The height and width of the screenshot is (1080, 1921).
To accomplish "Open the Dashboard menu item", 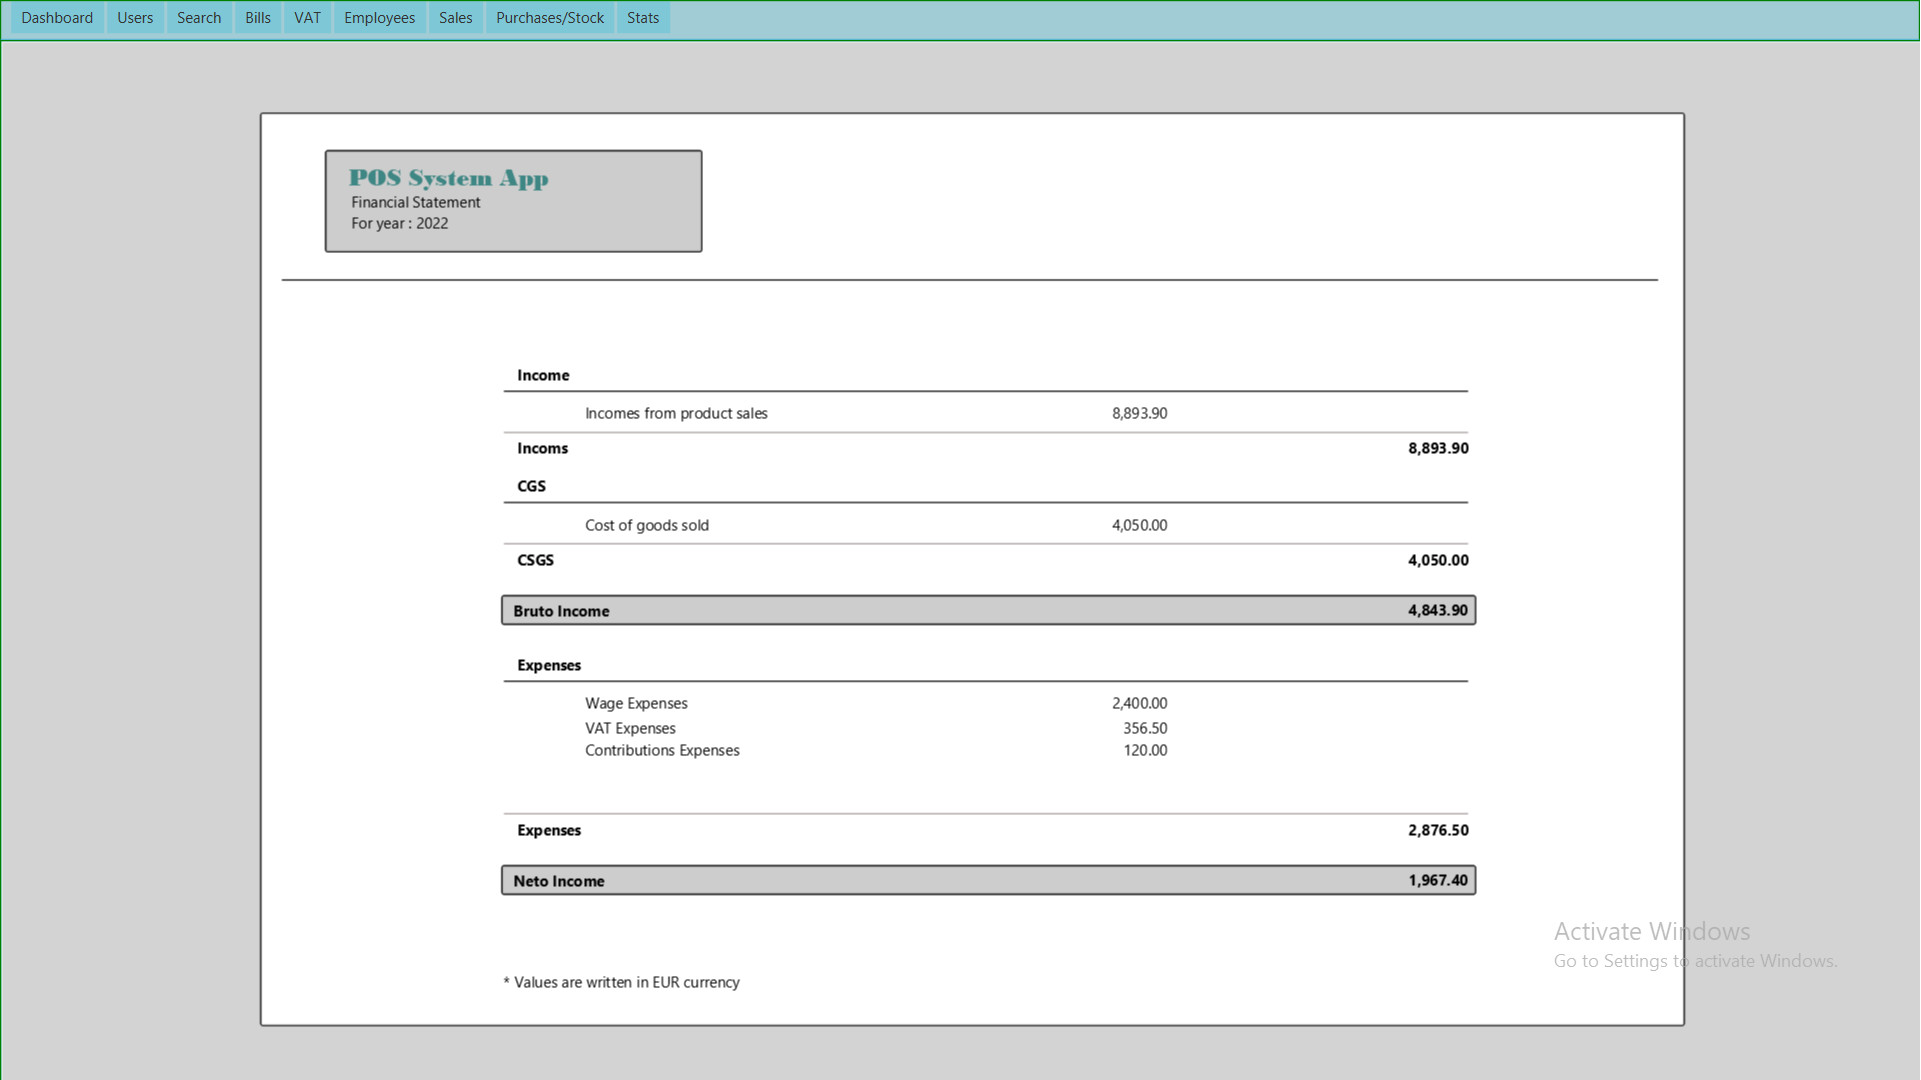I will coord(57,18).
